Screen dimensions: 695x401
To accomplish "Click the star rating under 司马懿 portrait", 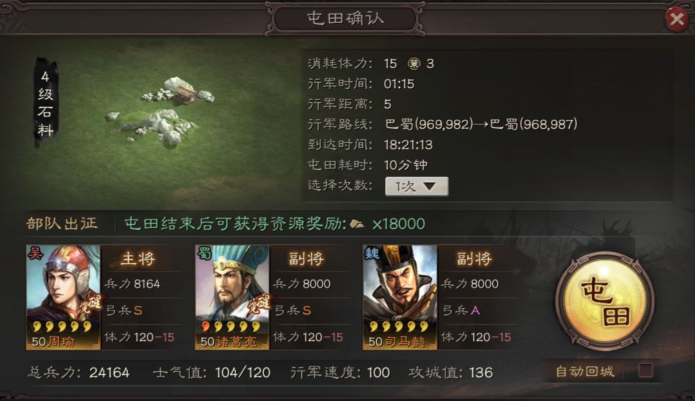I will click(399, 327).
